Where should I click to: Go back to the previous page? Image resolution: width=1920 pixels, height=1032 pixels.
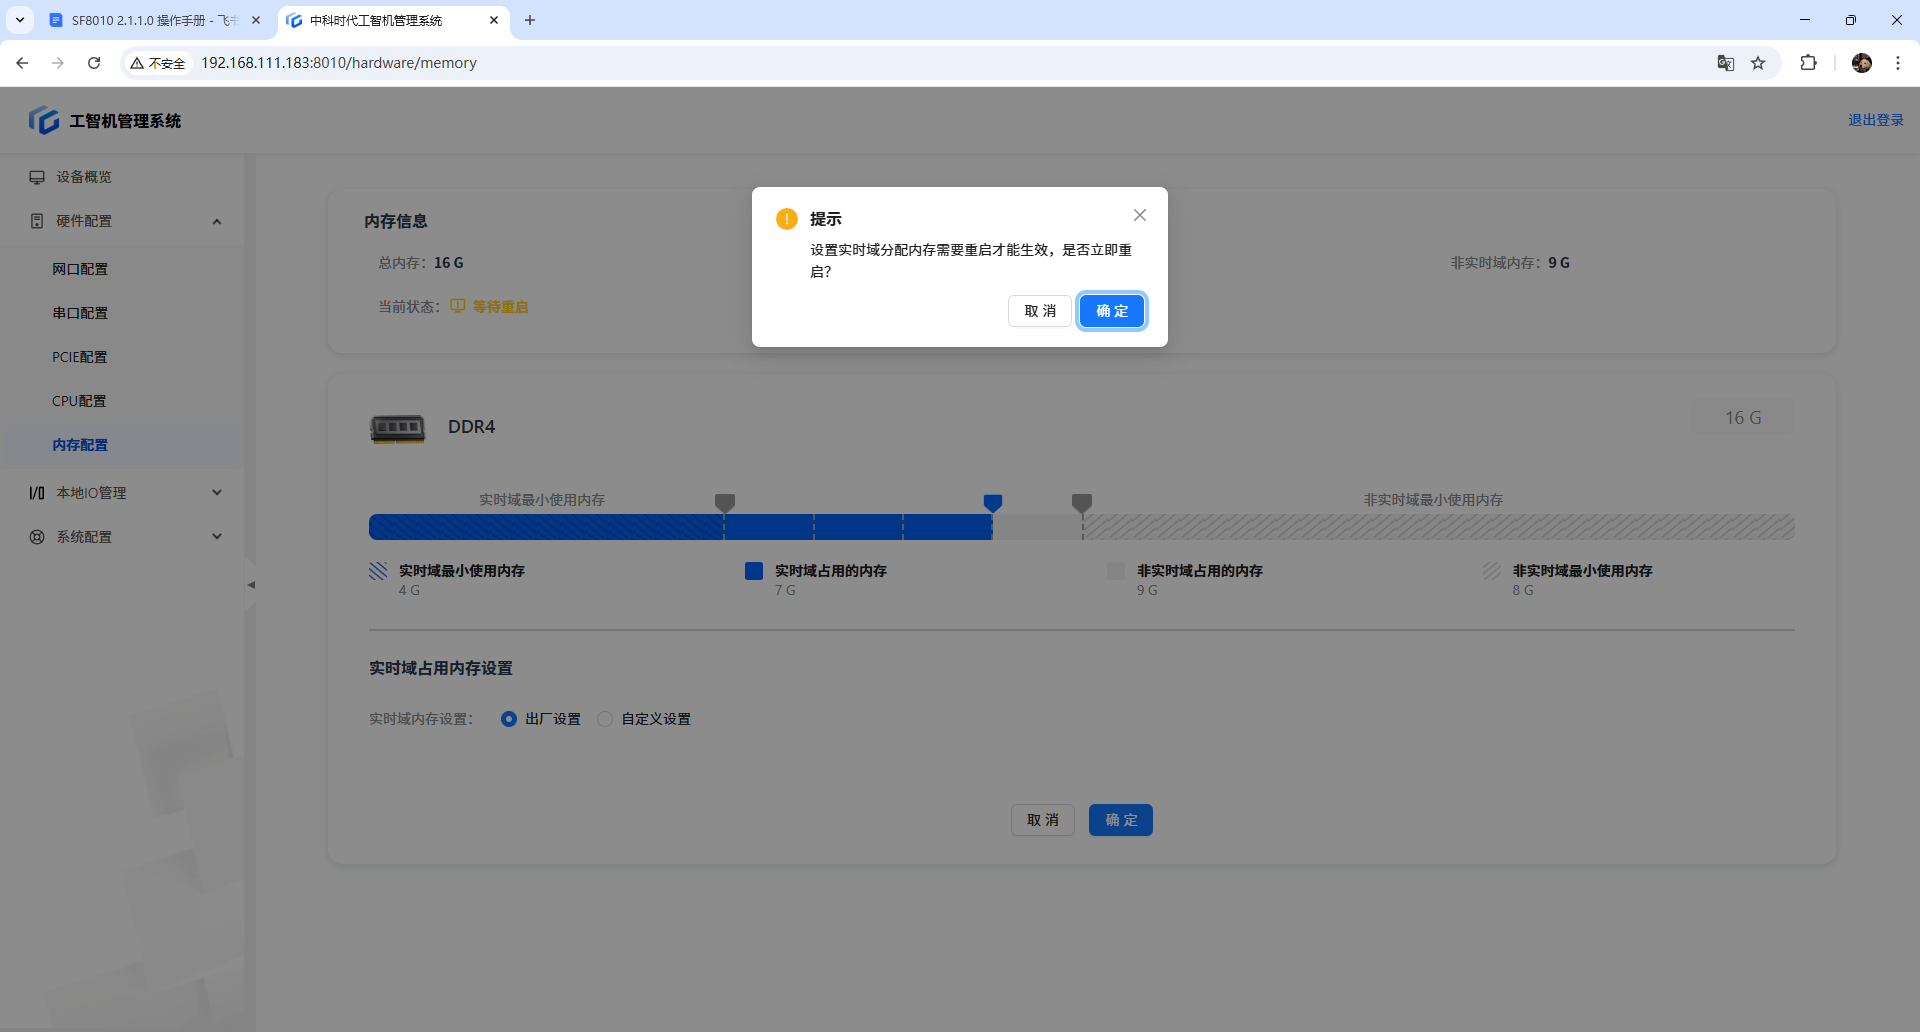(22, 63)
